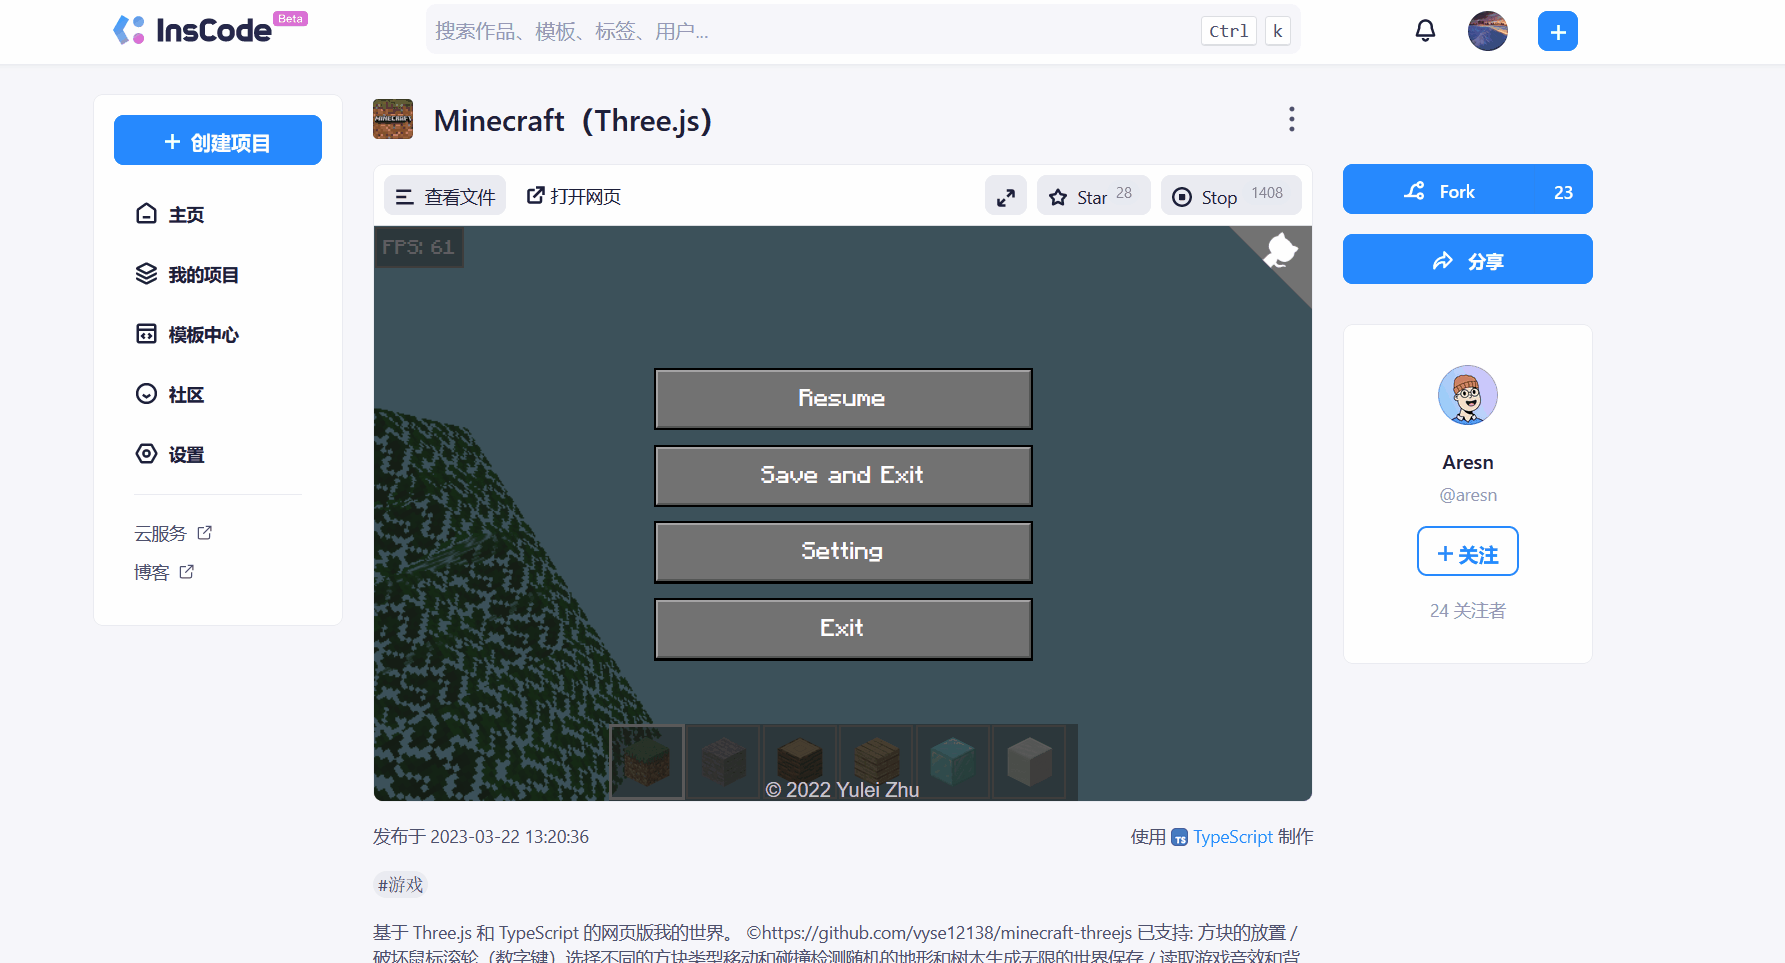Click the FPS counter in game
This screenshot has width=1785, height=963.
[418, 247]
